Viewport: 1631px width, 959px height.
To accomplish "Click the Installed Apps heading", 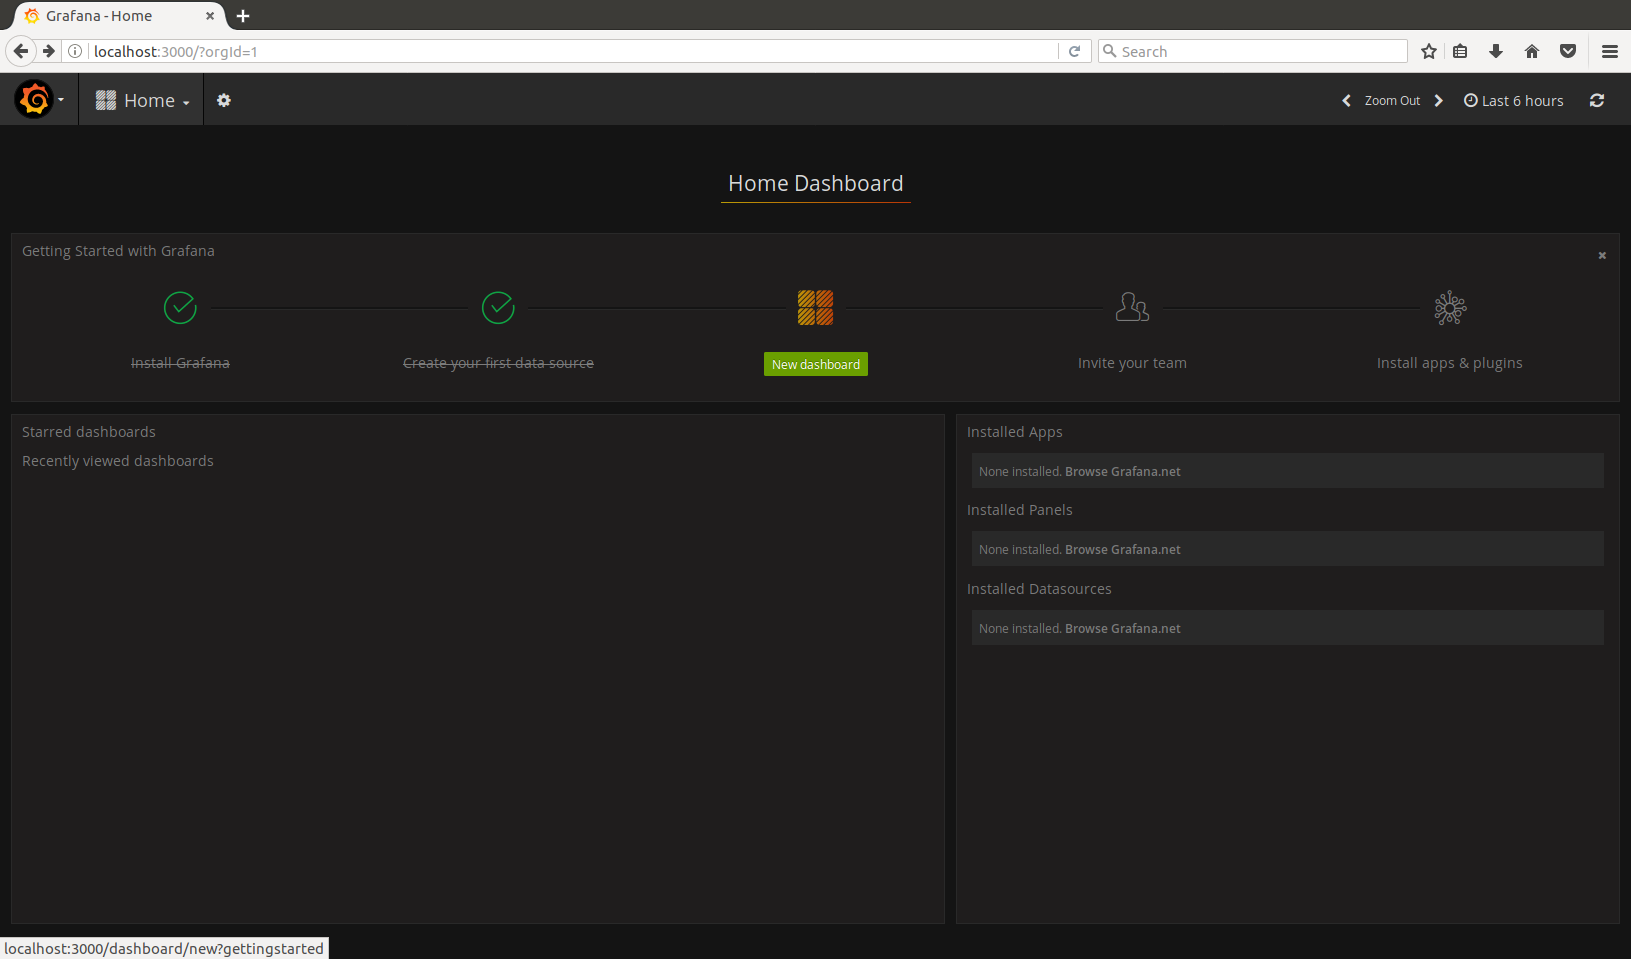I will coord(1015,432).
